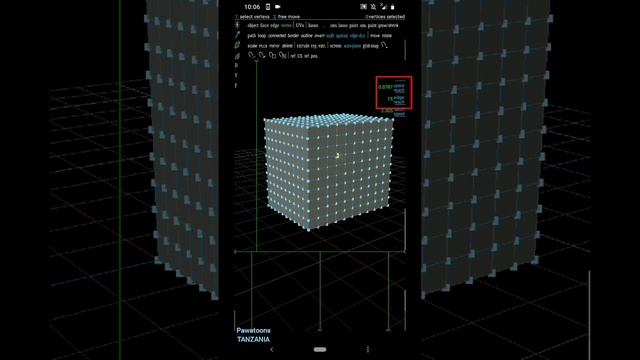640x360 pixels.
Task: Tap the fourth left-column tool icon
Action: 237,56
